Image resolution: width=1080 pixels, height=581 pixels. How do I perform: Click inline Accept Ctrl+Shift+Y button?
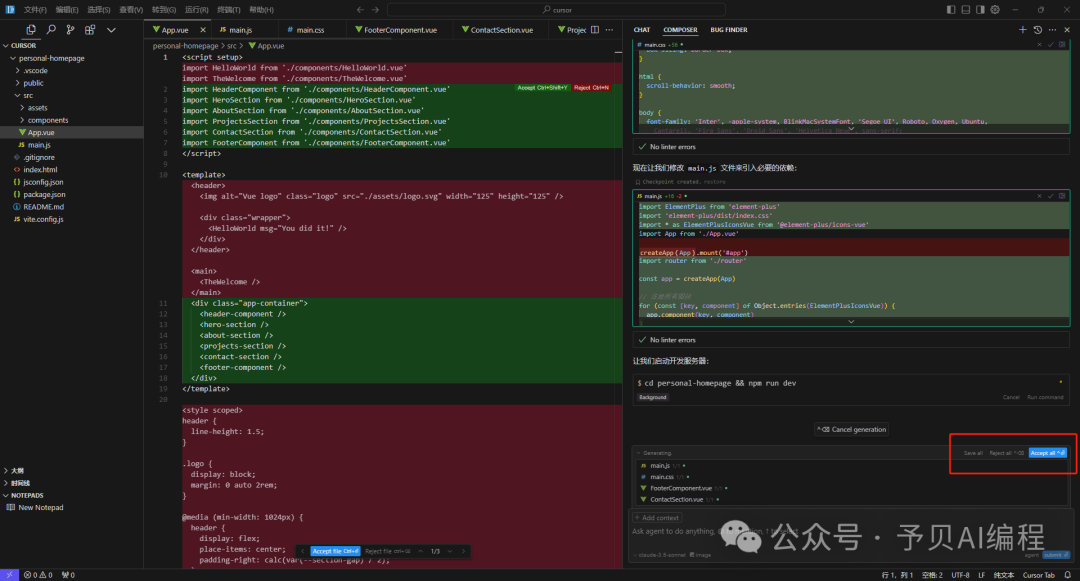542,87
